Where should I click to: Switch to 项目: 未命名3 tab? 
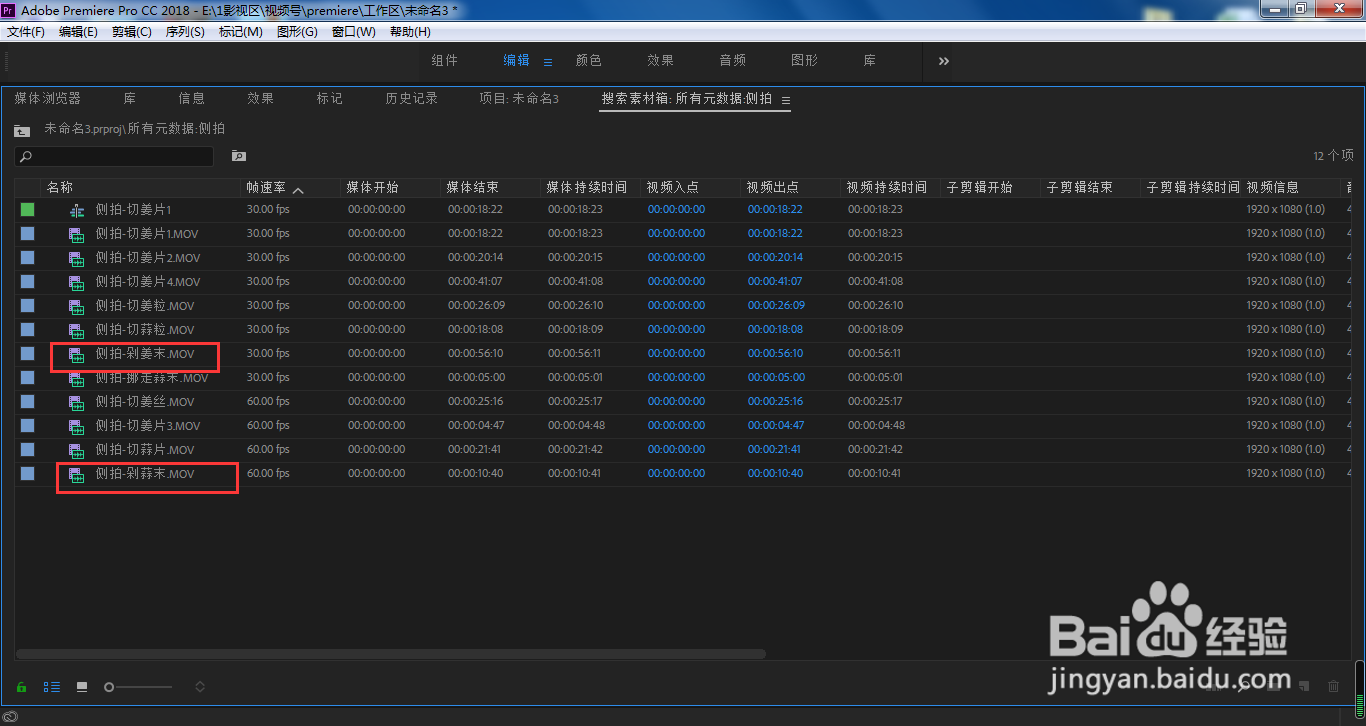[519, 98]
